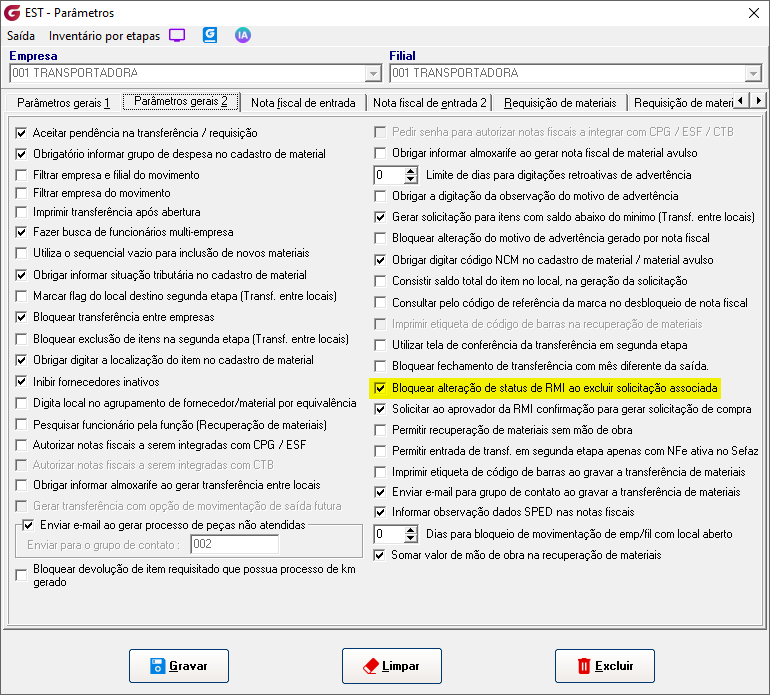Viewport: 770px width, 695px height.
Task: Click the Limpar button
Action: tap(391, 666)
